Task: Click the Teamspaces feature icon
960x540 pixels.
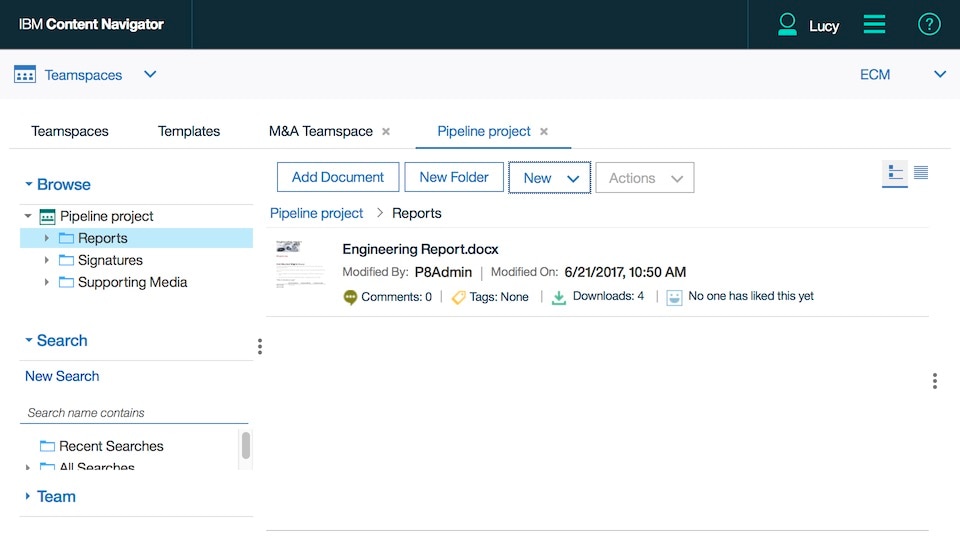Action: 25,75
